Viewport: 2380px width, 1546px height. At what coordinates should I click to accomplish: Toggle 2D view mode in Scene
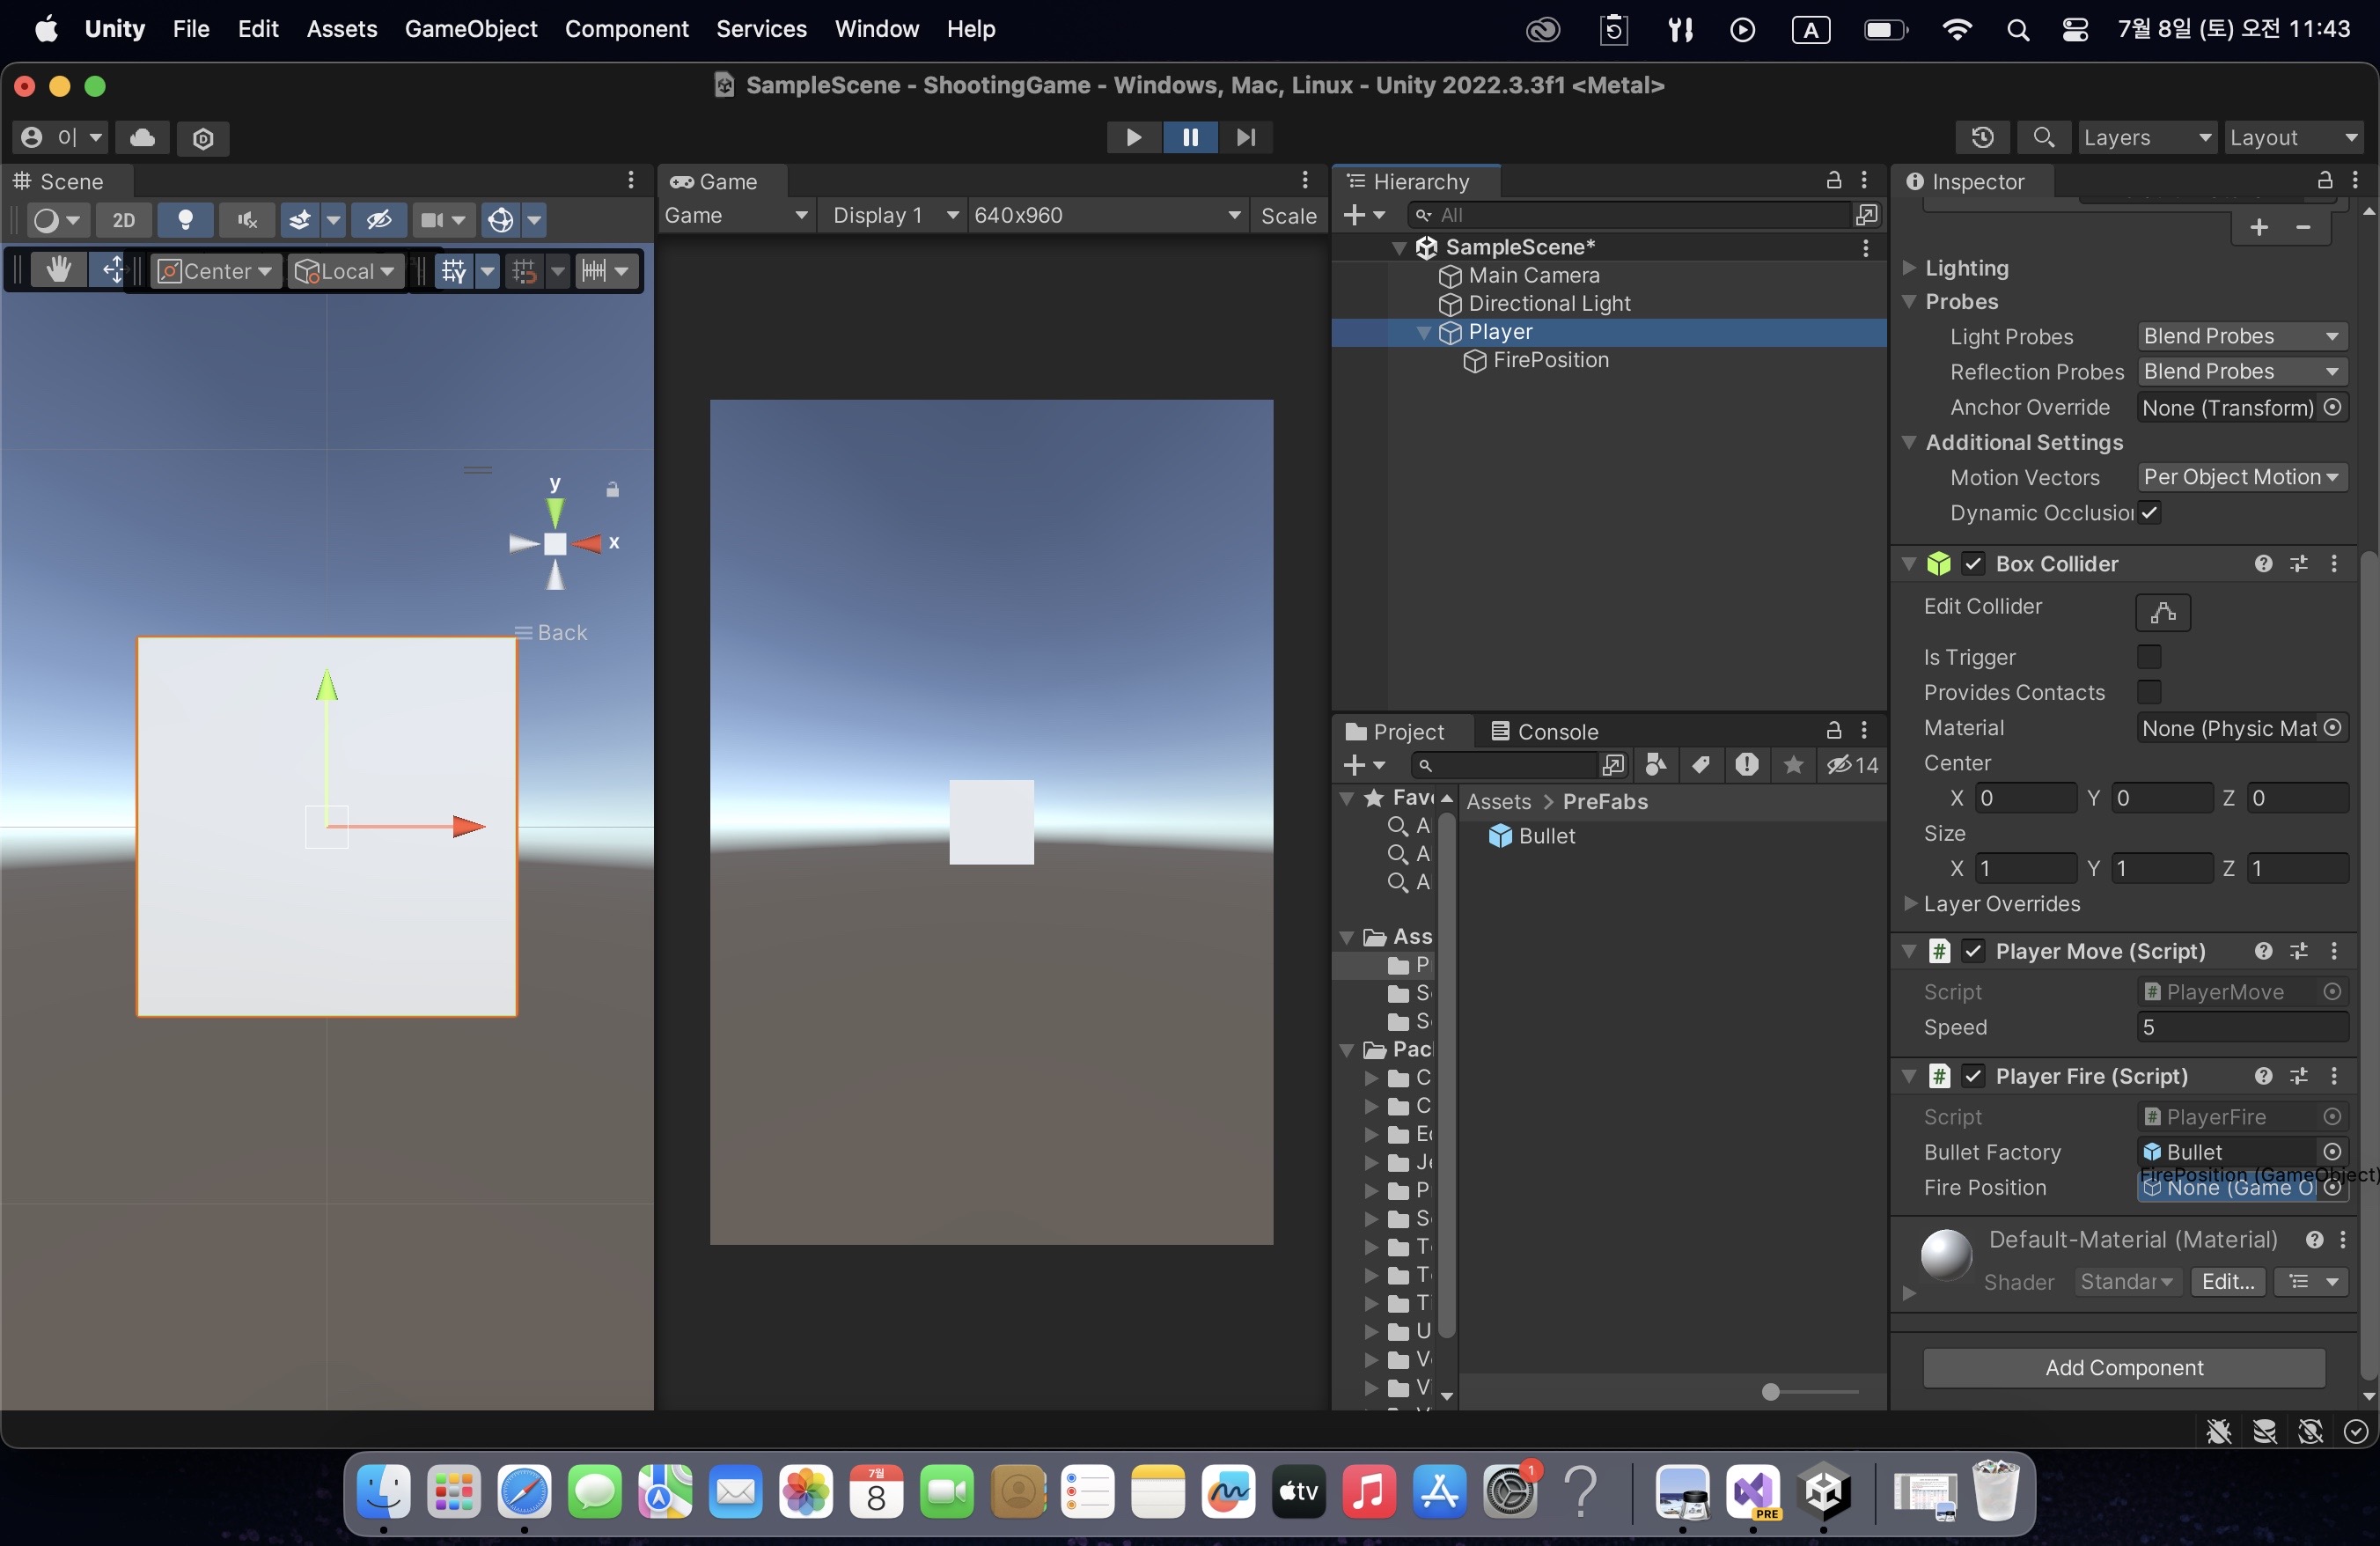124,220
